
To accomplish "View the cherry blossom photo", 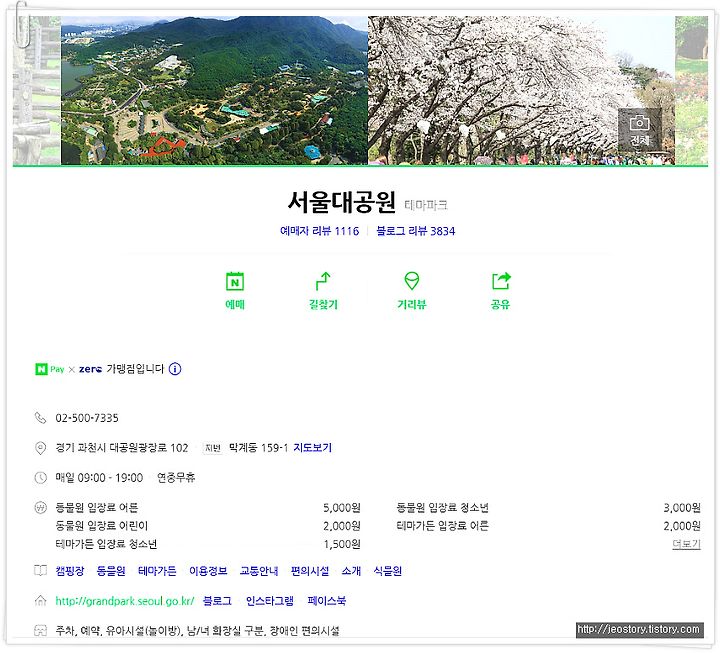I will coord(522,90).
